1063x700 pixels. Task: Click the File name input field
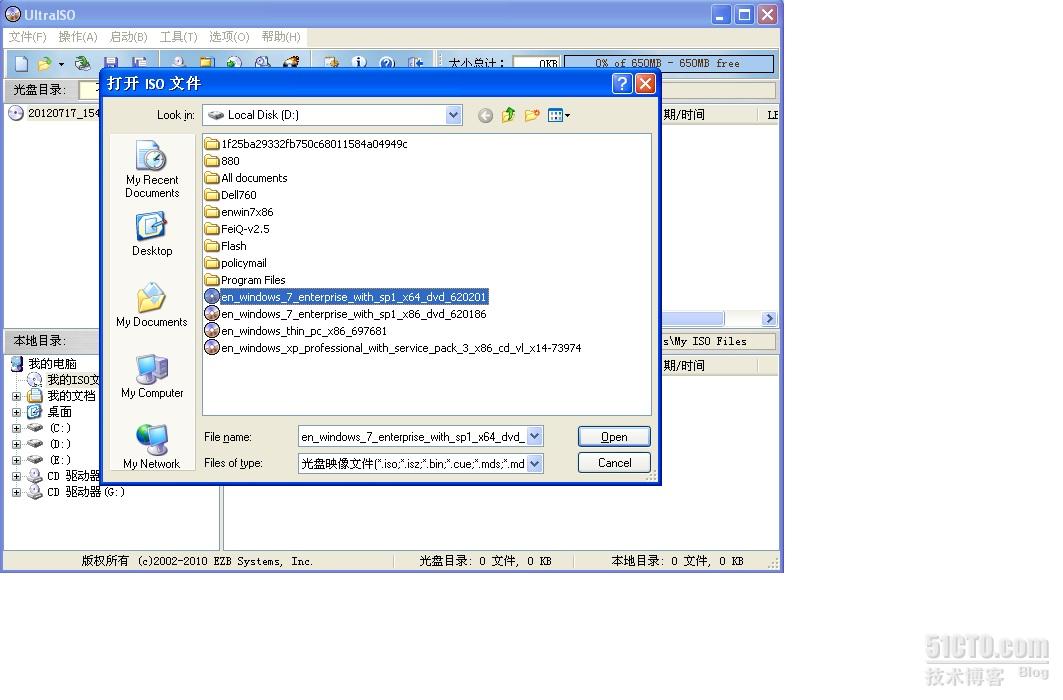click(413, 437)
